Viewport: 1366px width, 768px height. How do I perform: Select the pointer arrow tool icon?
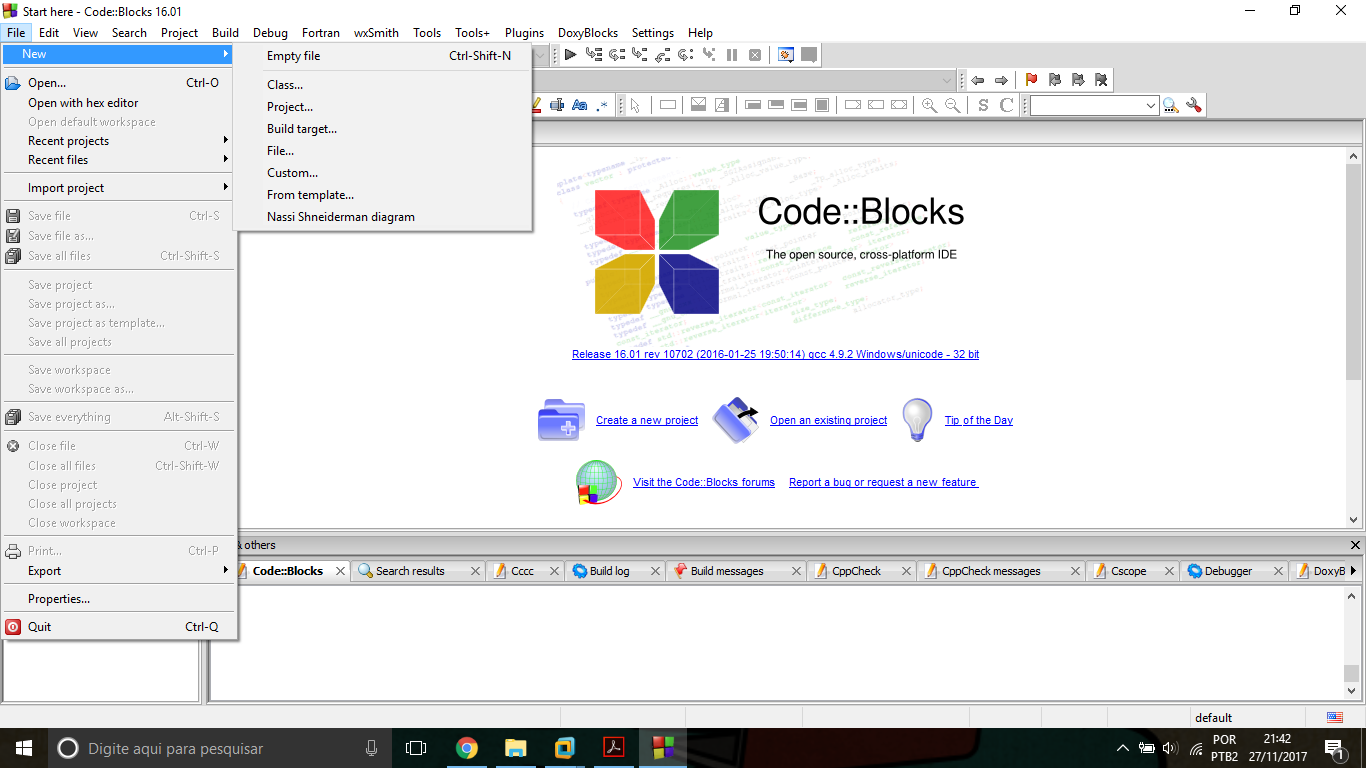coord(635,105)
